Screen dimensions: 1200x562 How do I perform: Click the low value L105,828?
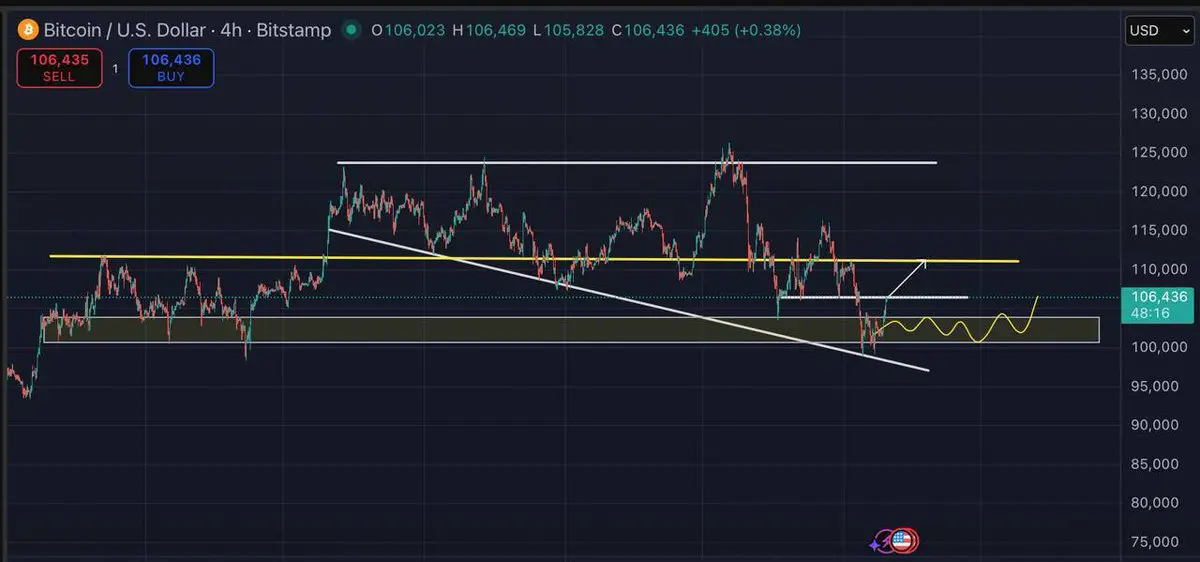566,30
